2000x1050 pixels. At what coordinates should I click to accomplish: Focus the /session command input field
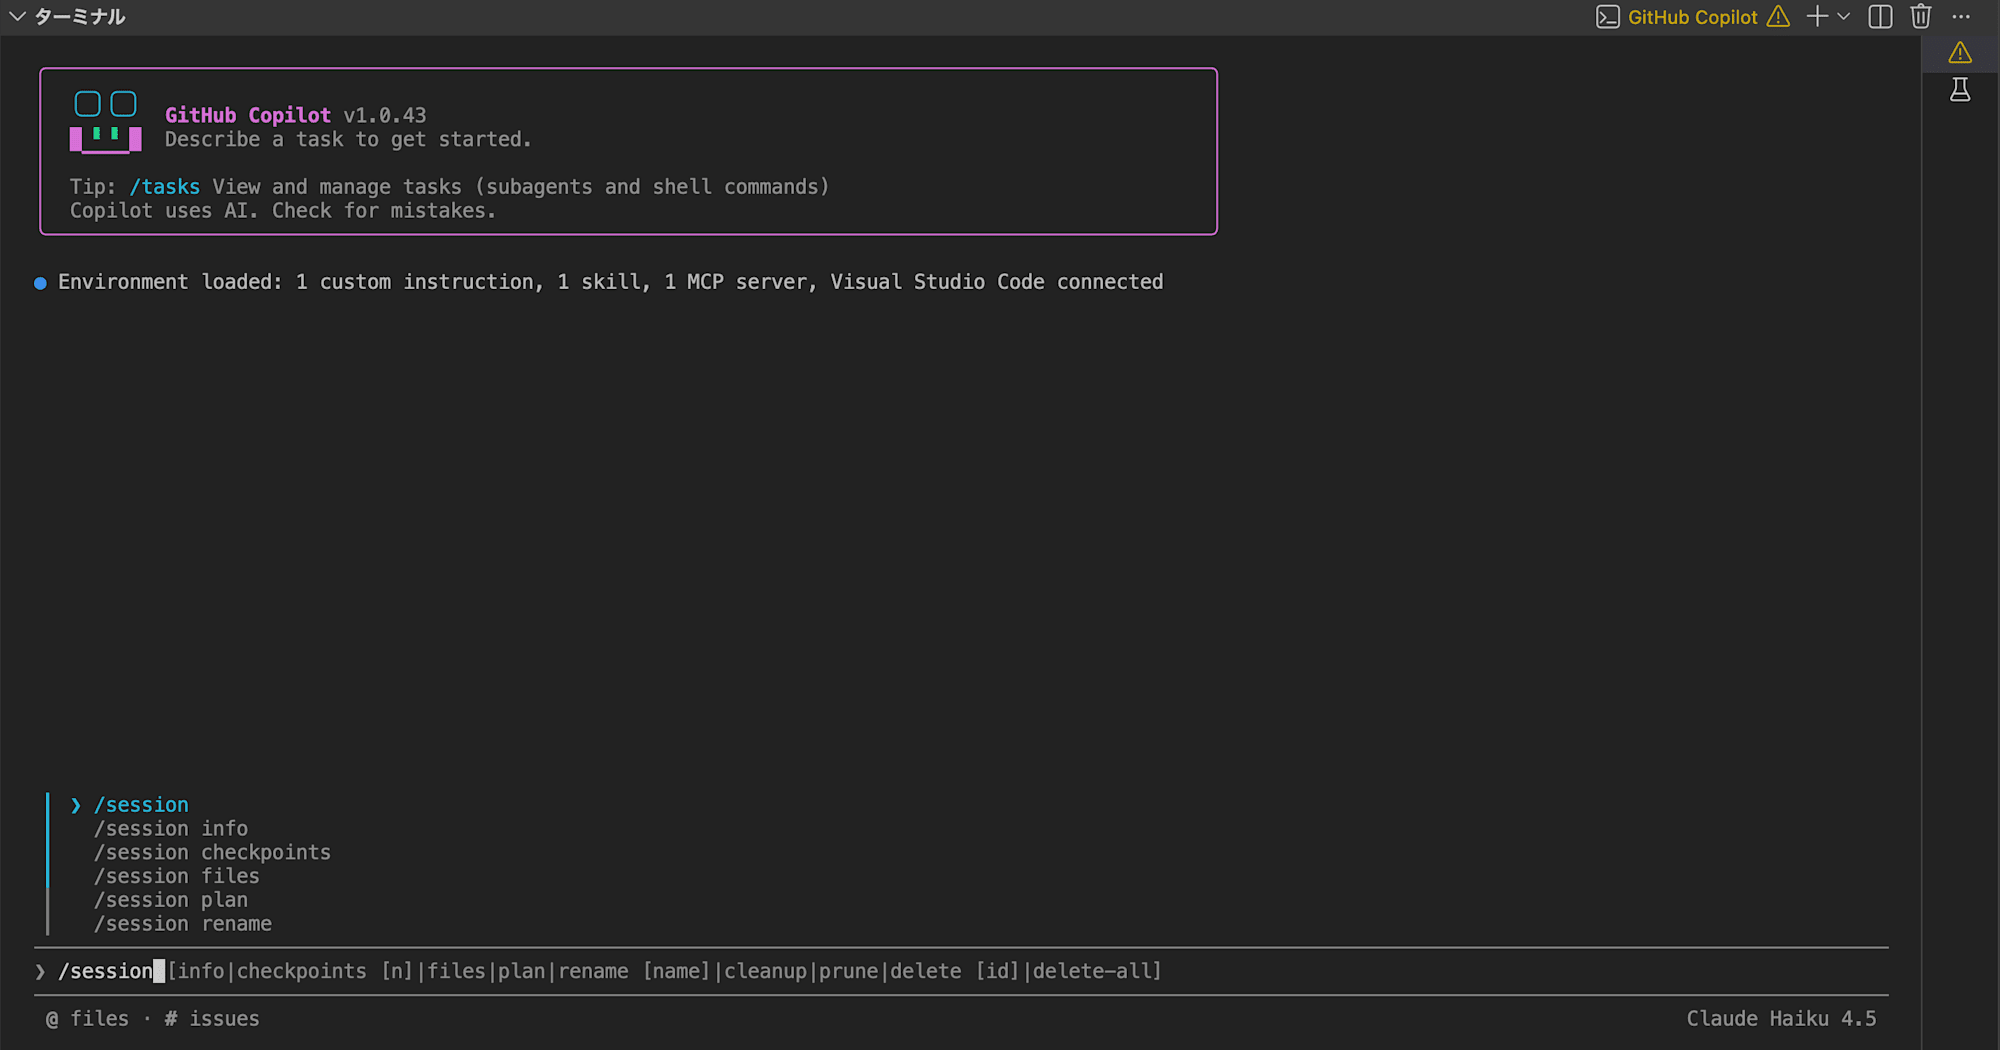961,971
